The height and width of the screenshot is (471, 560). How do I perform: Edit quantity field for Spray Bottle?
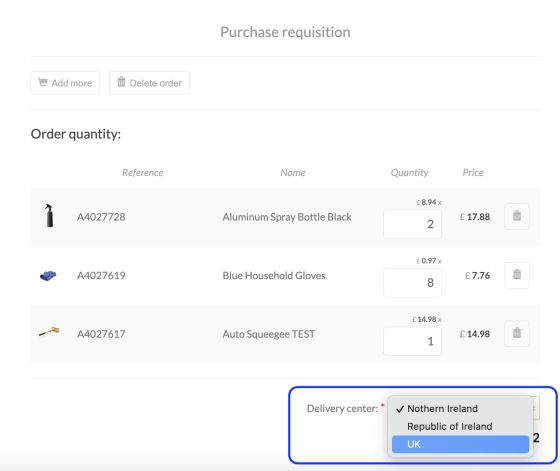pos(412,224)
